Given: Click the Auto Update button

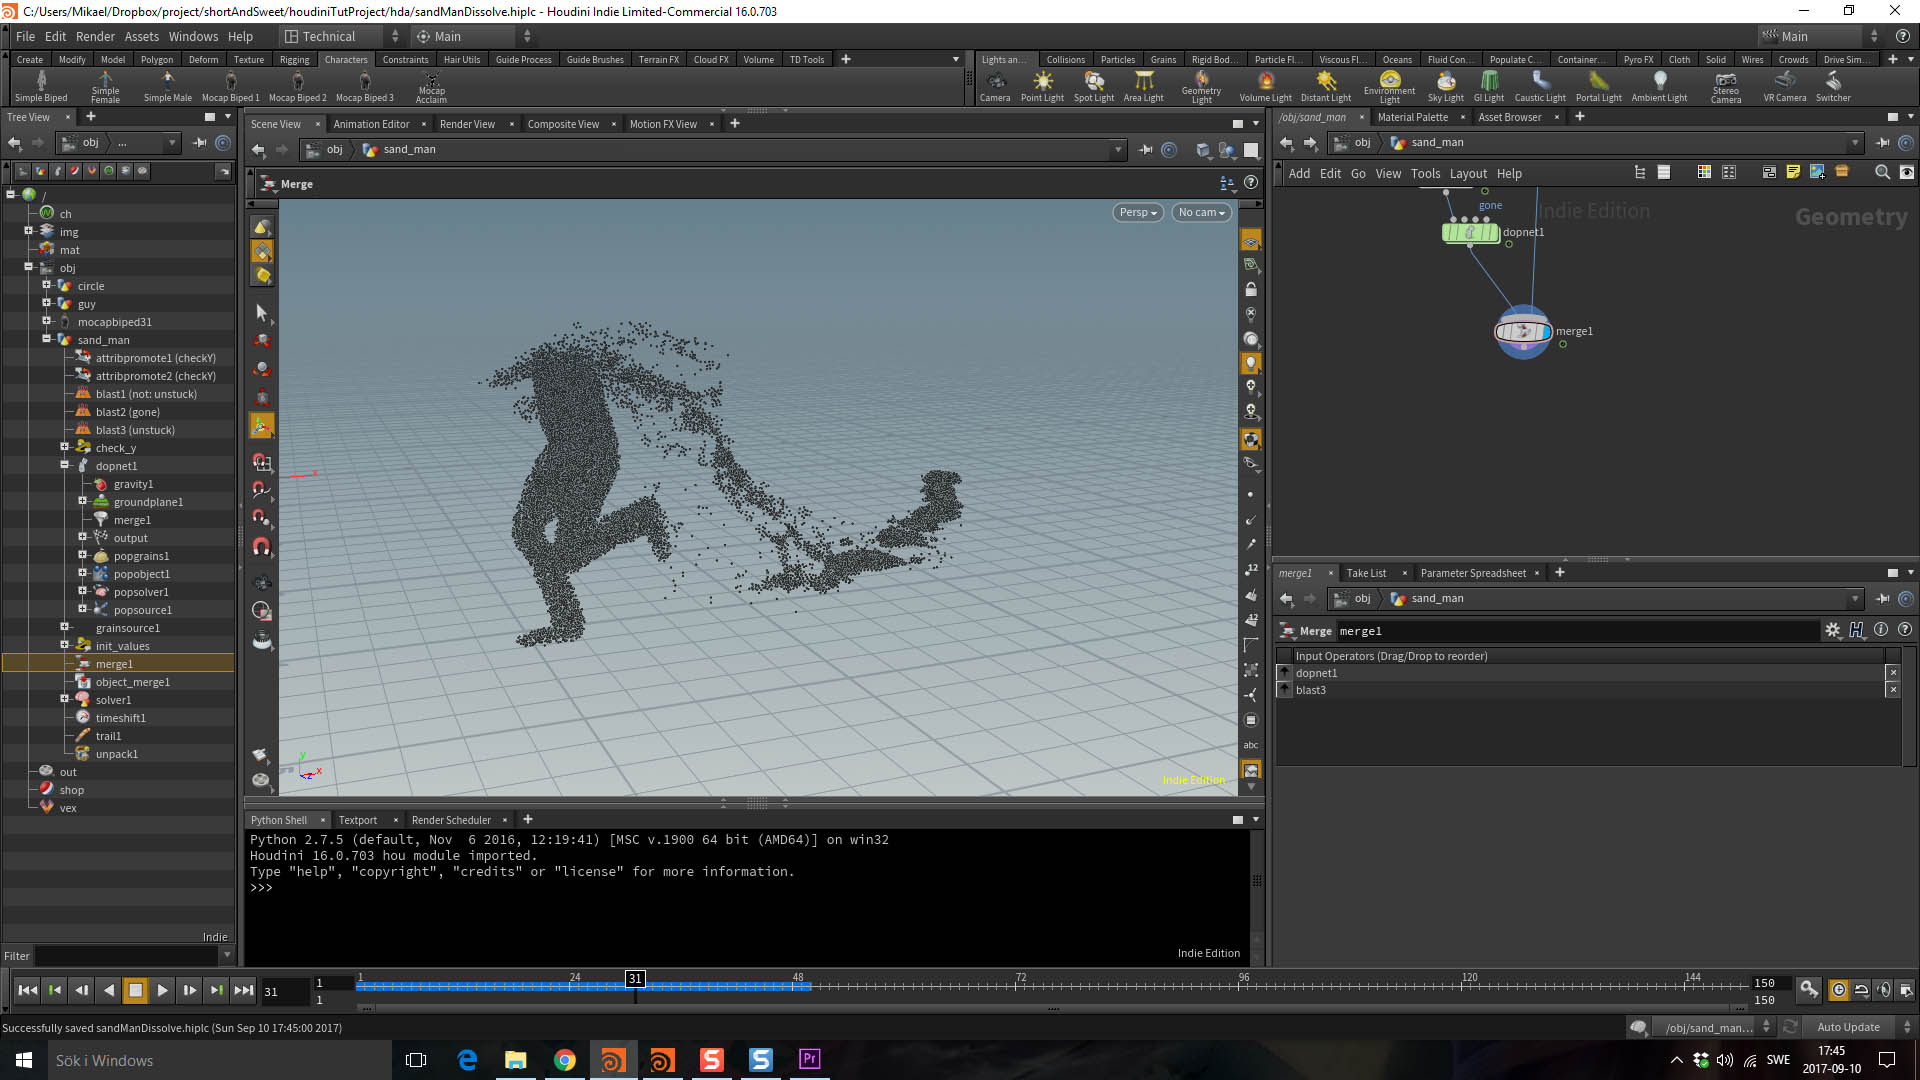Looking at the screenshot, I should pos(1848,1027).
